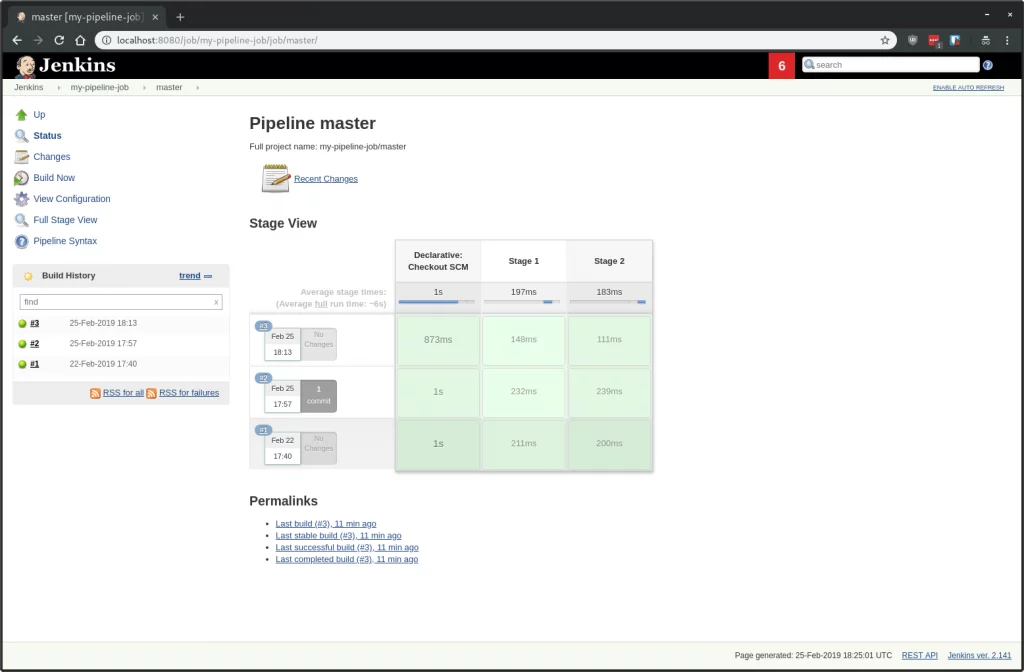Collapse the Build History trend toggle
This screenshot has width=1024, height=672.
pos(208,276)
